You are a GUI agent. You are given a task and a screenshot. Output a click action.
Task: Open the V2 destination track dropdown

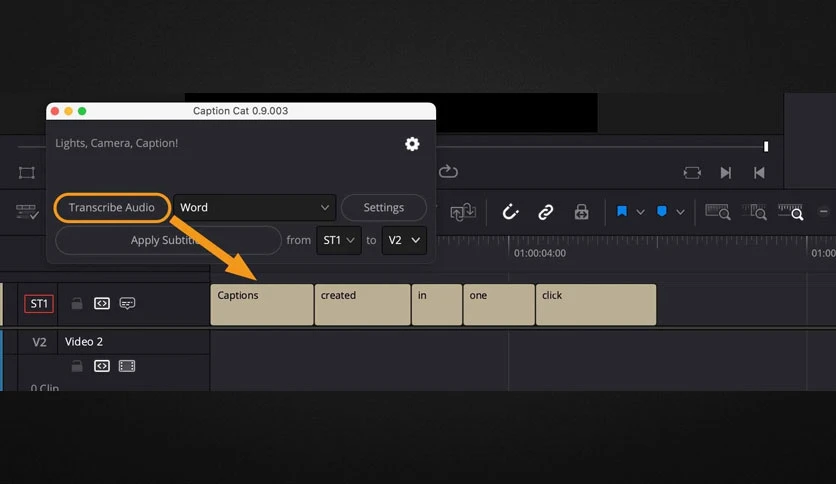(404, 240)
